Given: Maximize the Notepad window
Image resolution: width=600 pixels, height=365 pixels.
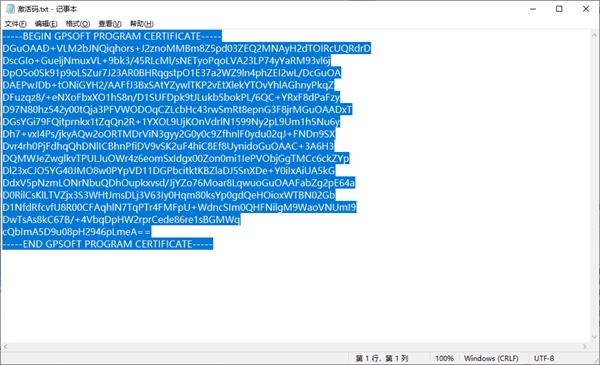Looking at the screenshot, I should (x=559, y=9).
